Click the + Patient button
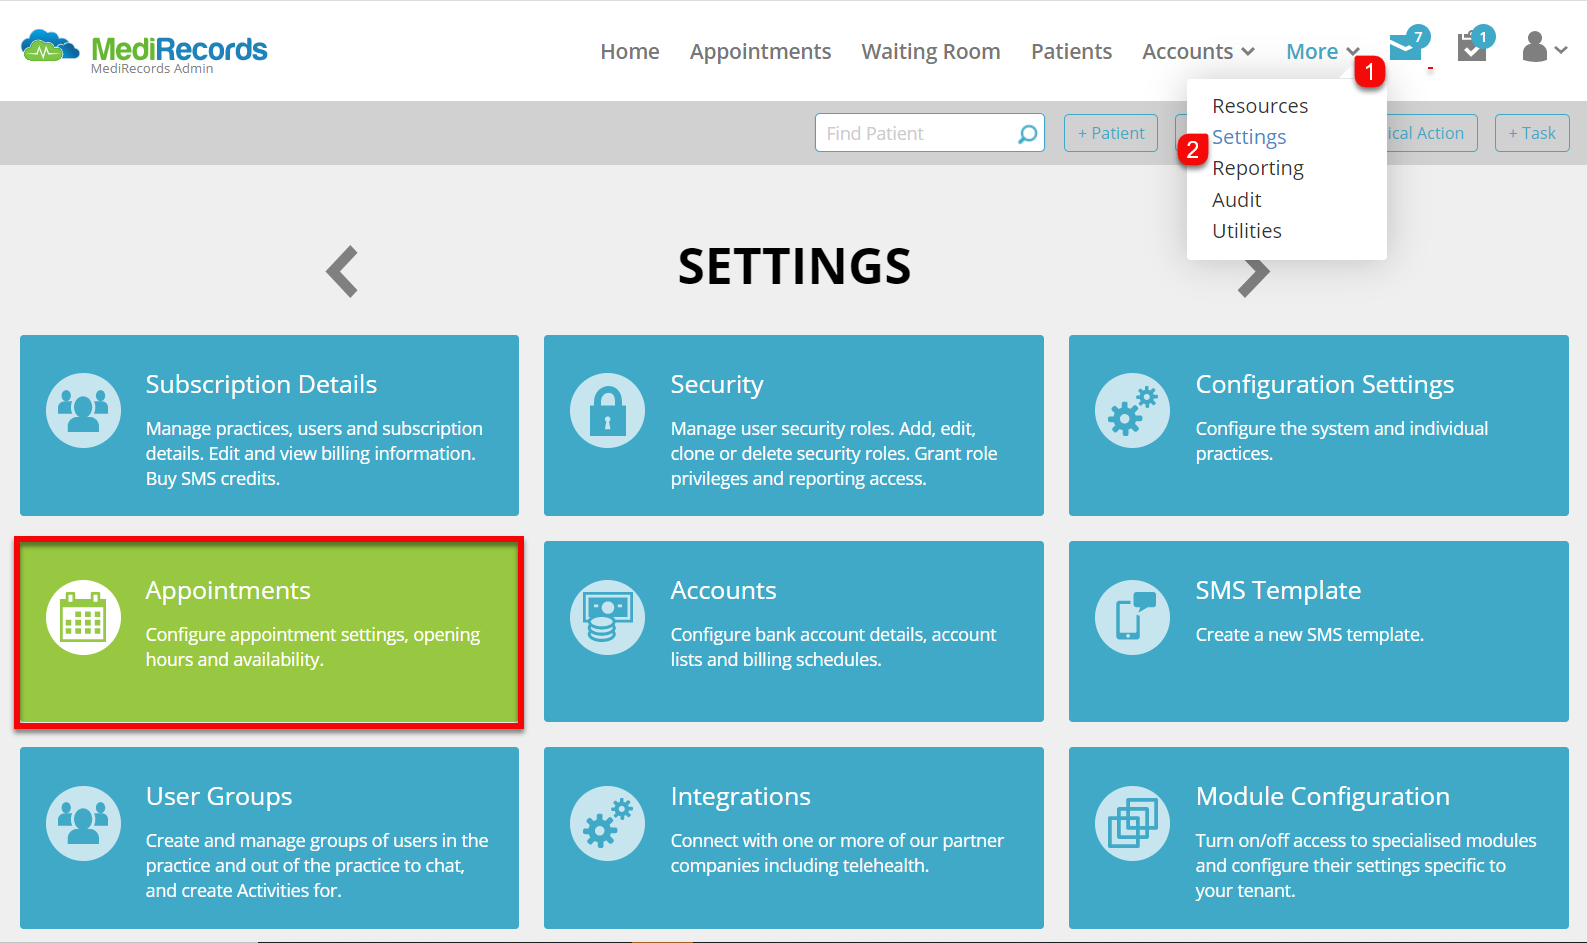Image resolution: width=1587 pixels, height=943 pixels. click(x=1111, y=133)
